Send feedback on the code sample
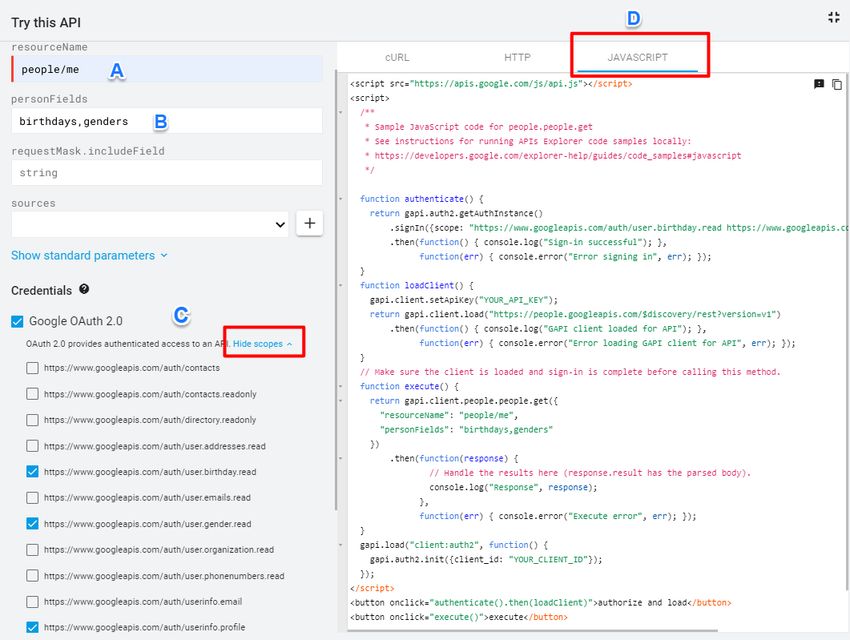This screenshot has height=640, width=850. (819, 84)
